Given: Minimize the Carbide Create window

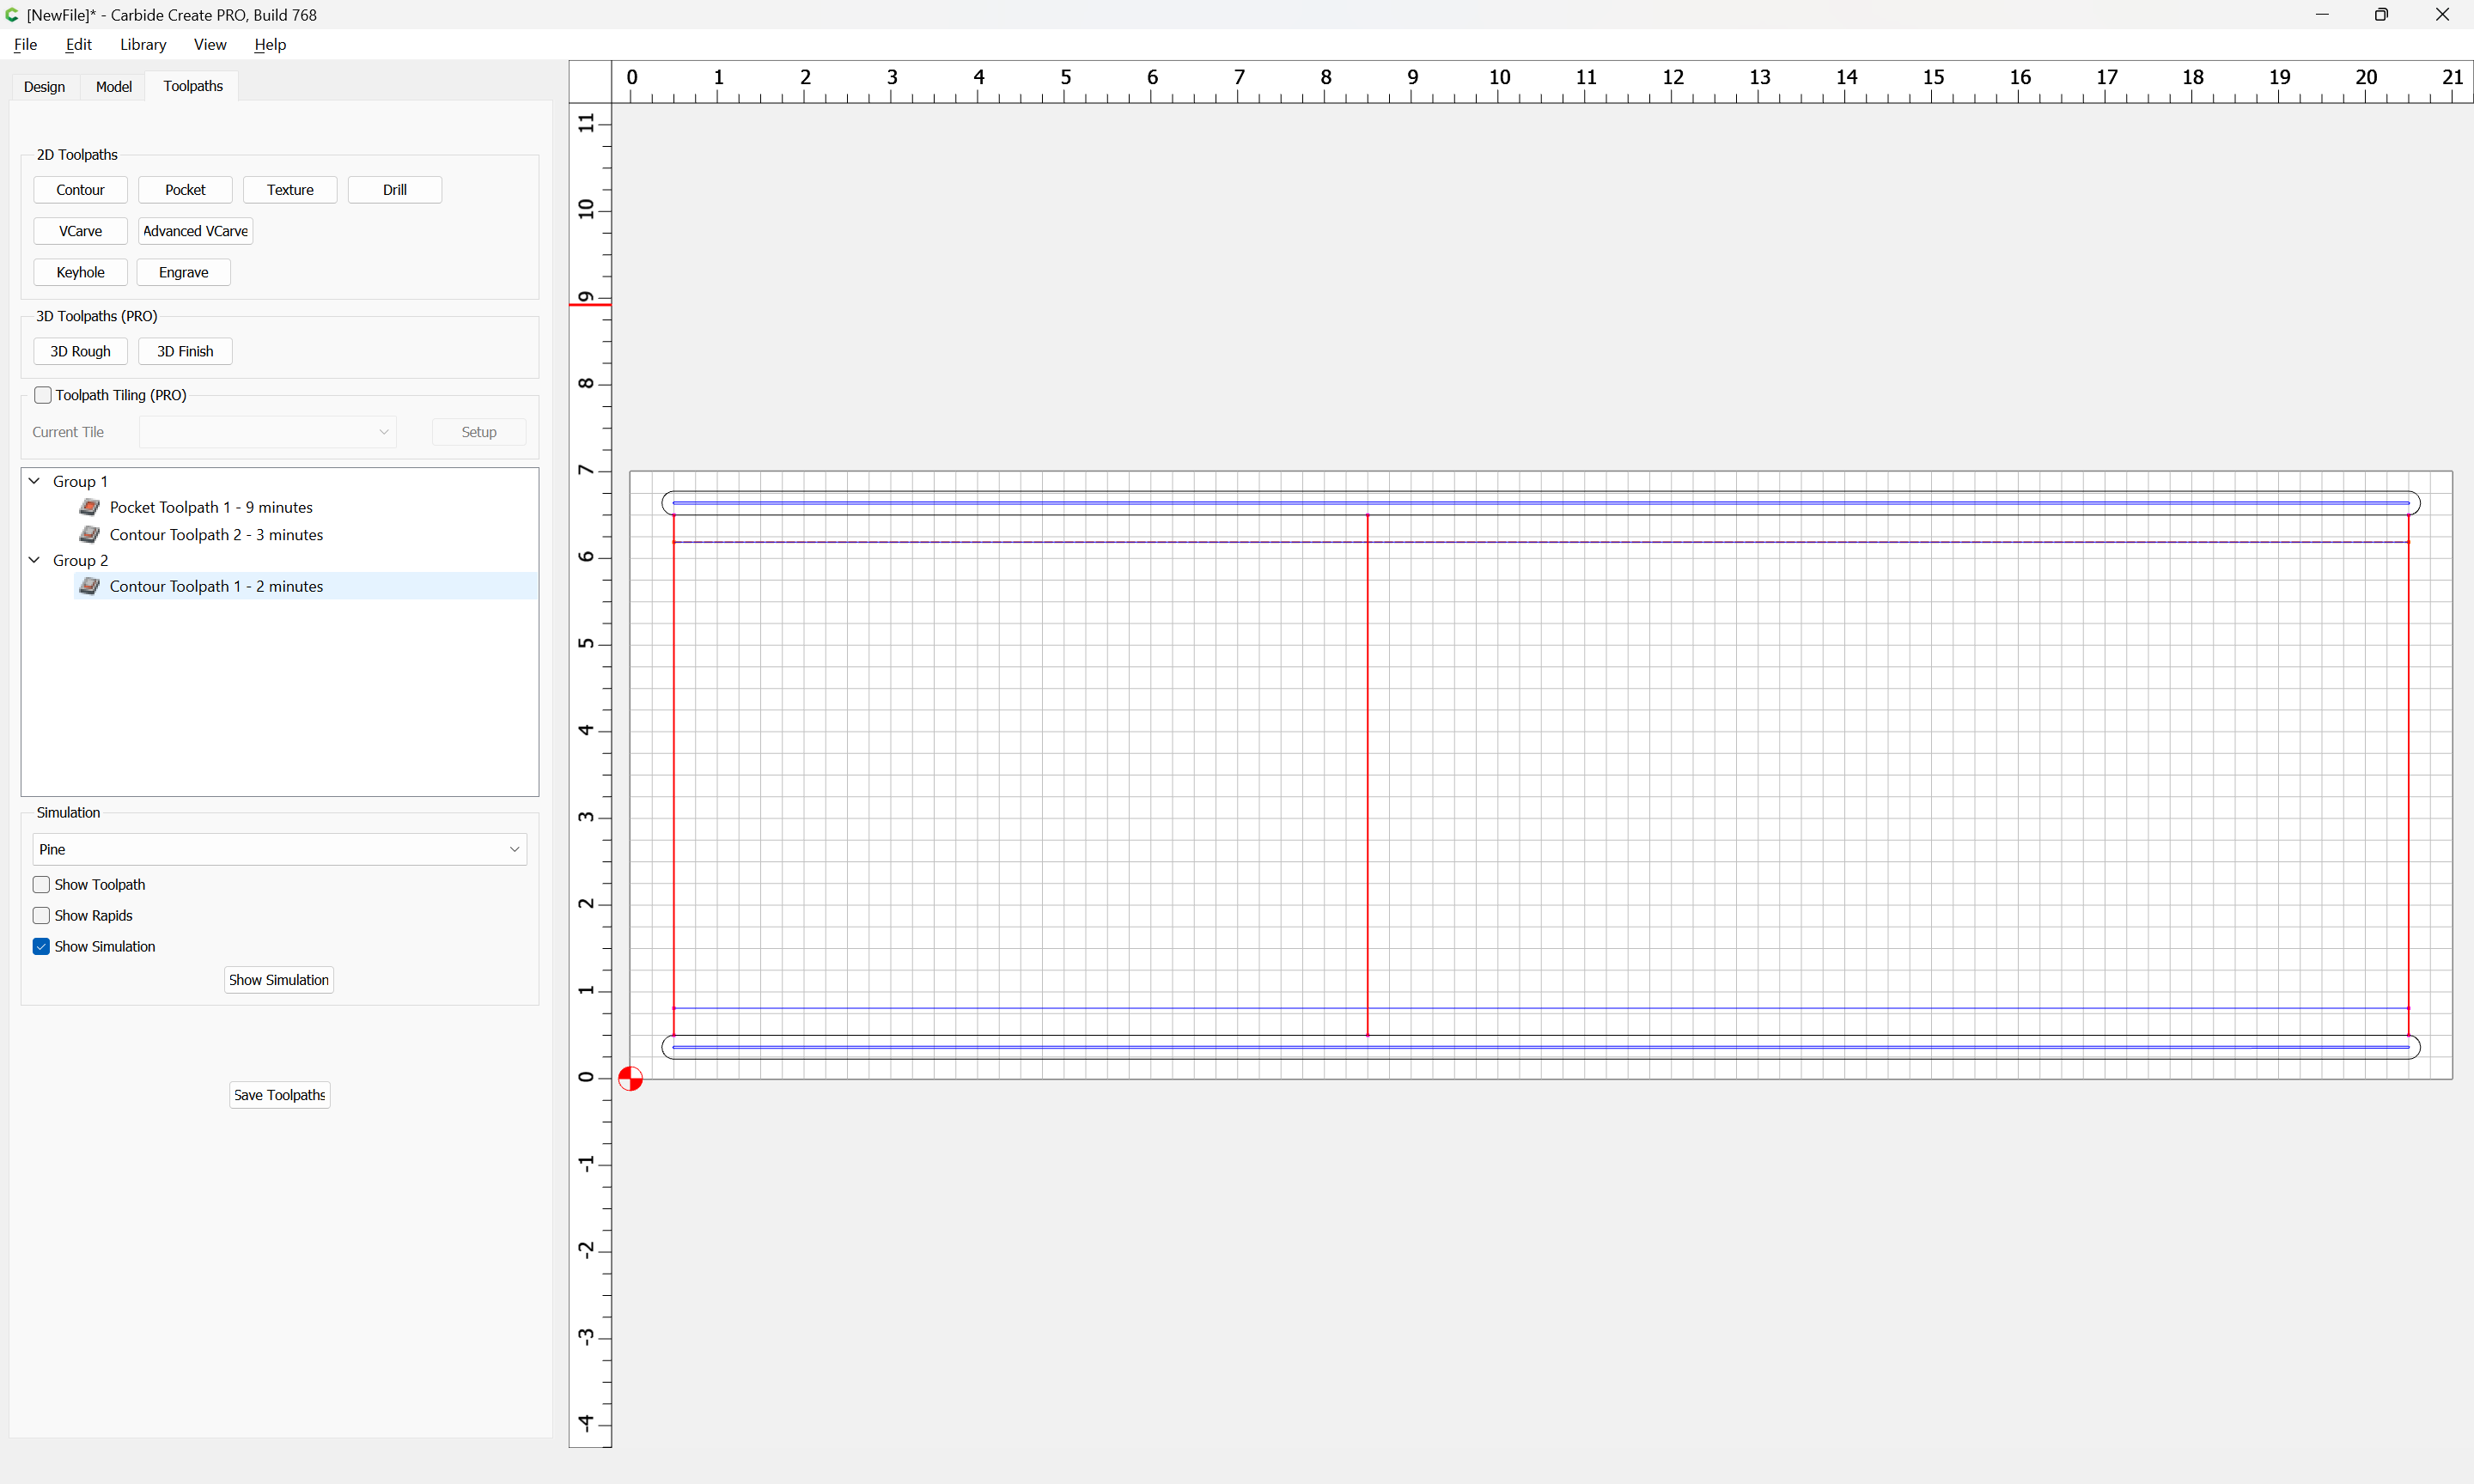Looking at the screenshot, I should [x=2321, y=14].
